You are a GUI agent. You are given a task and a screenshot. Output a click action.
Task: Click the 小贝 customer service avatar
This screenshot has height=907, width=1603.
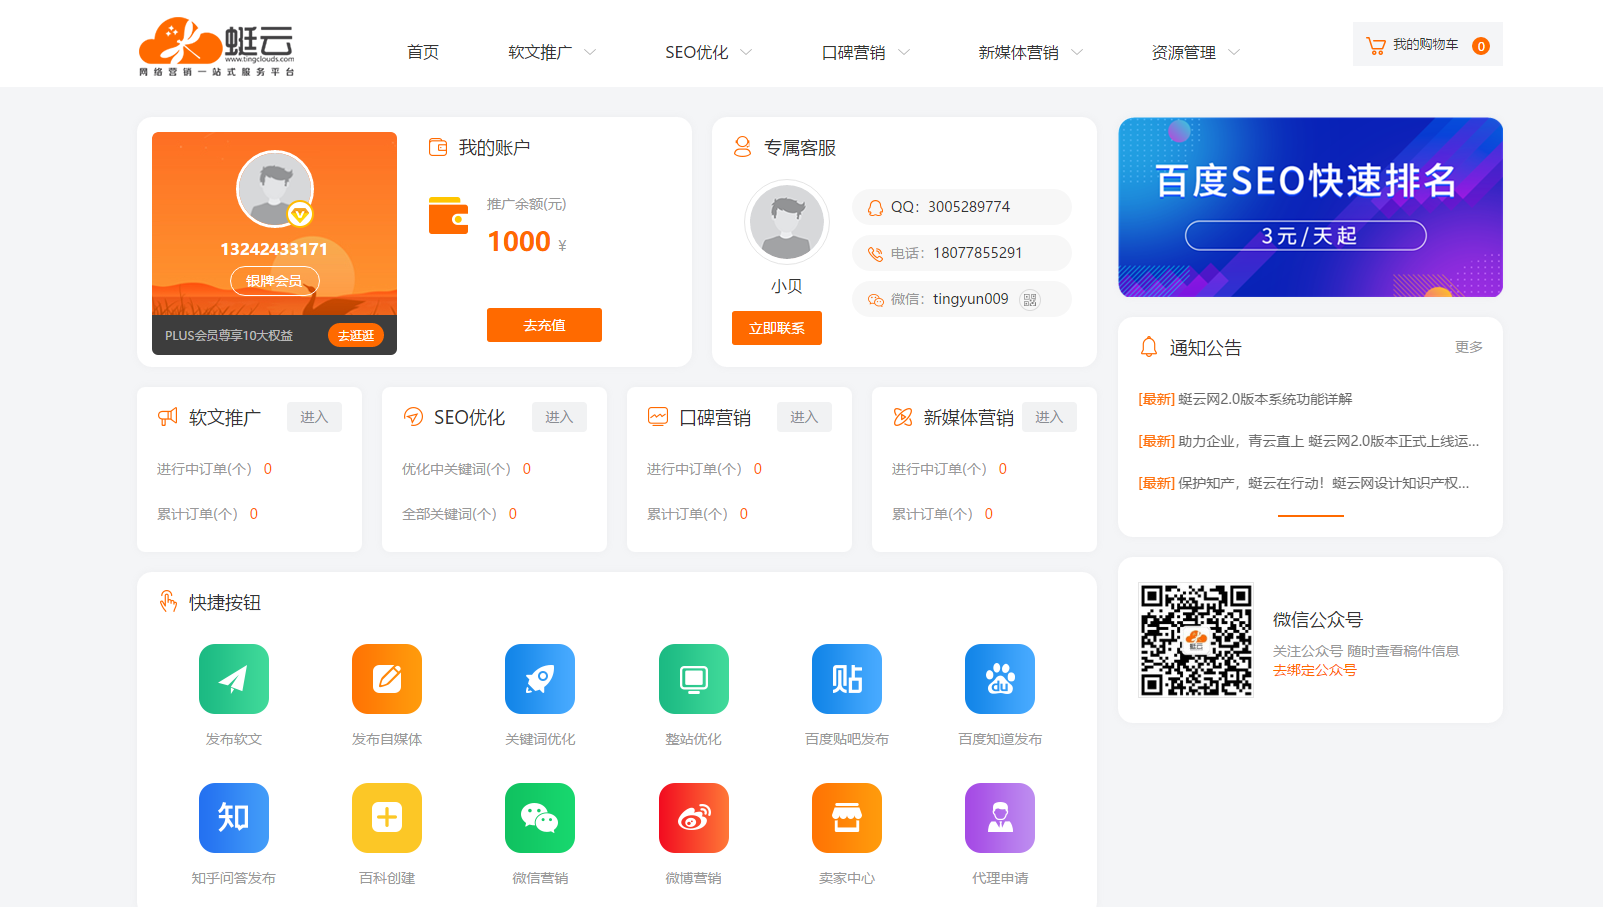[x=787, y=222]
